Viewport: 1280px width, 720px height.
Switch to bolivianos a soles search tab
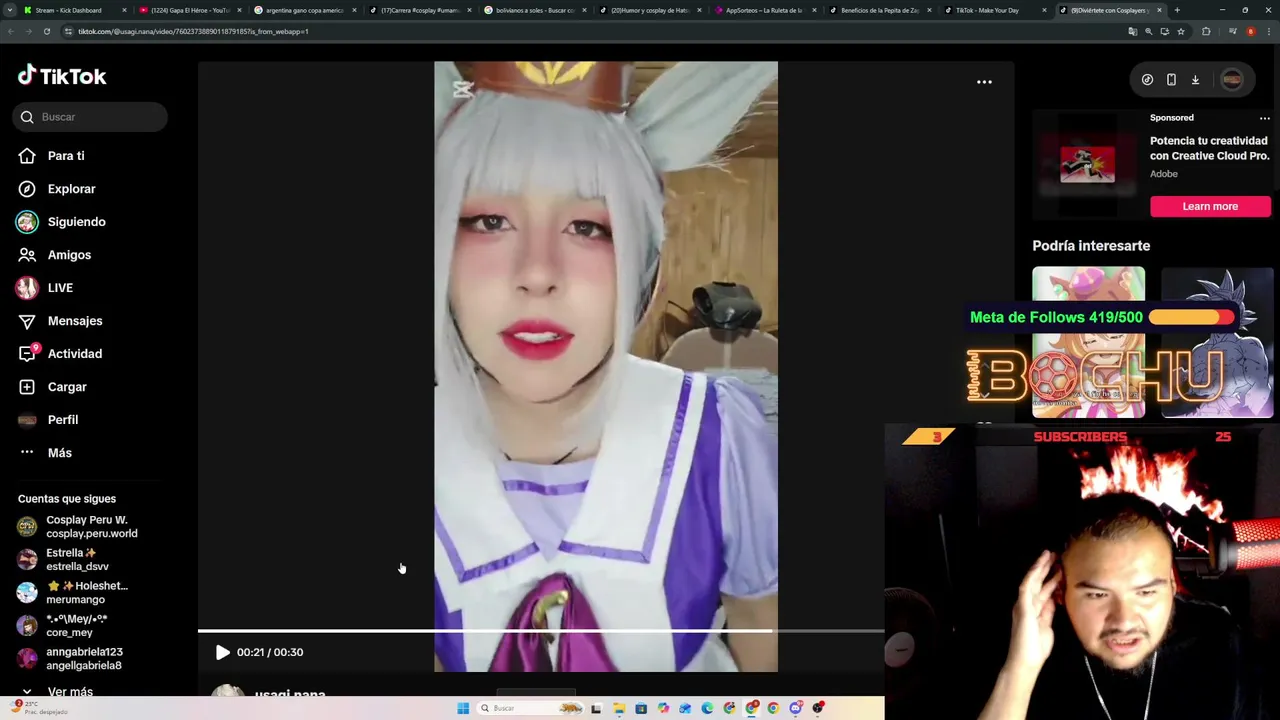point(534,10)
